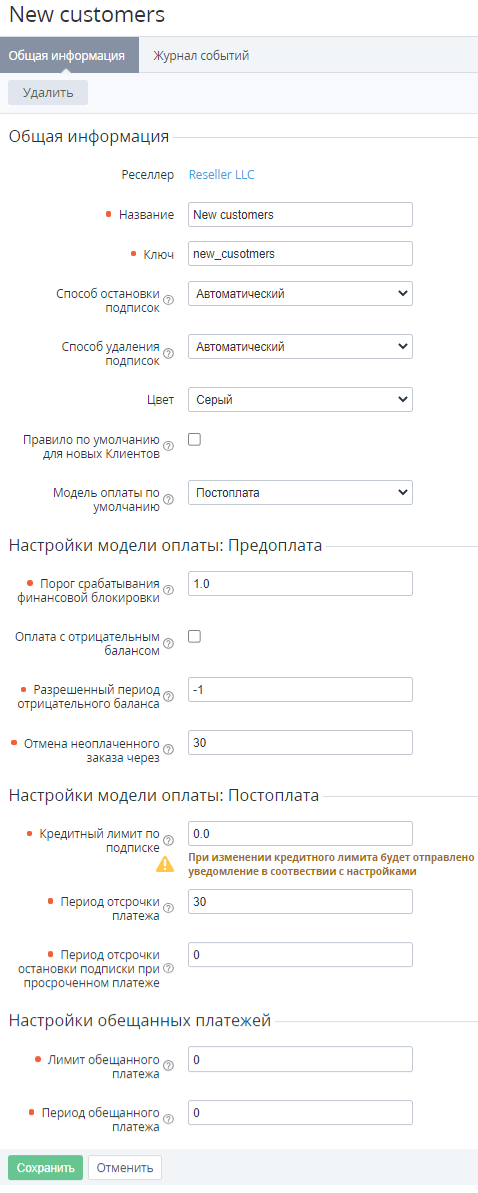Open the Reseller LLC link

click(221, 175)
